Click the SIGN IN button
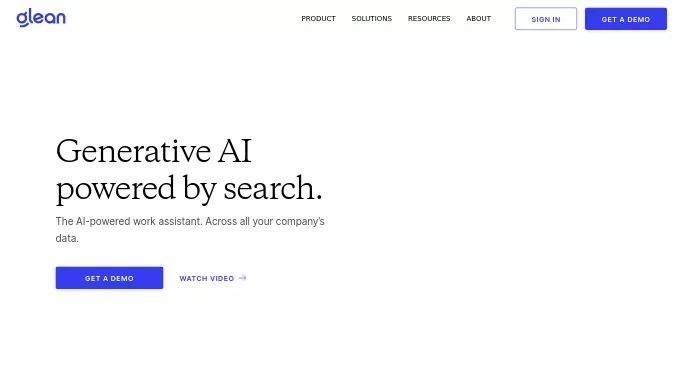The height and width of the screenshot is (384, 683). 546,19
